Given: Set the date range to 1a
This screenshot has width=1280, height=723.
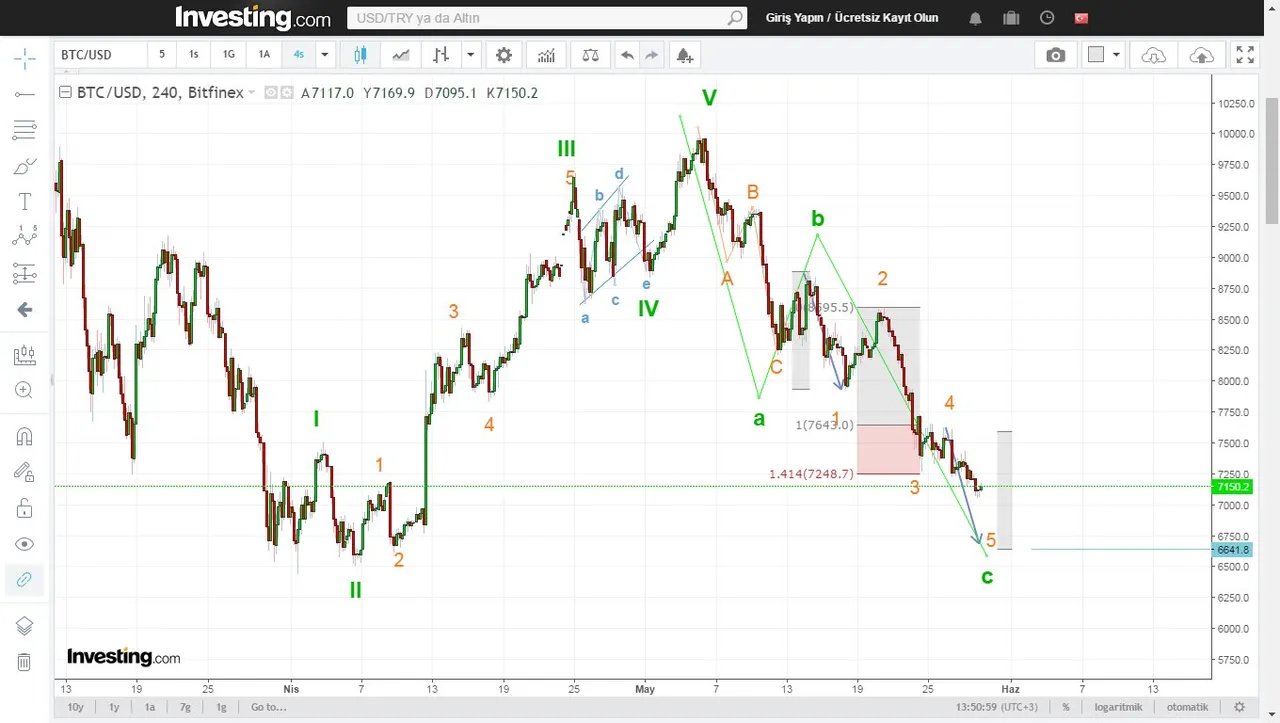Looking at the screenshot, I should coord(150,707).
